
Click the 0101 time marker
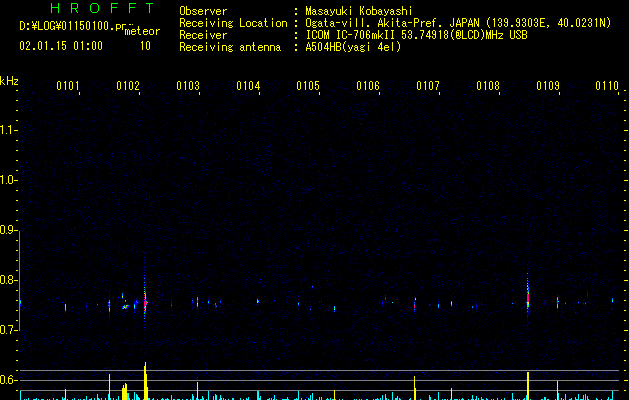(68, 86)
